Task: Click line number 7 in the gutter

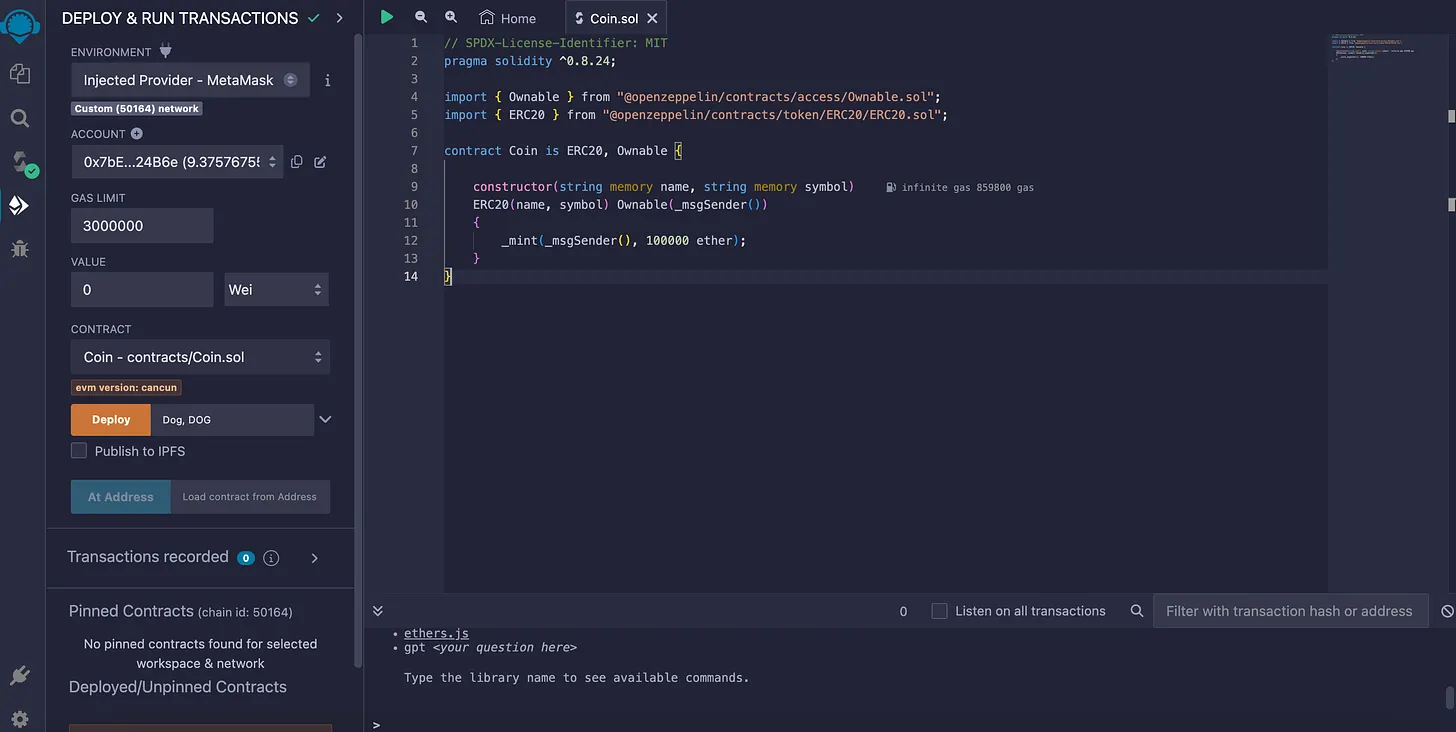Action: [x=414, y=151]
